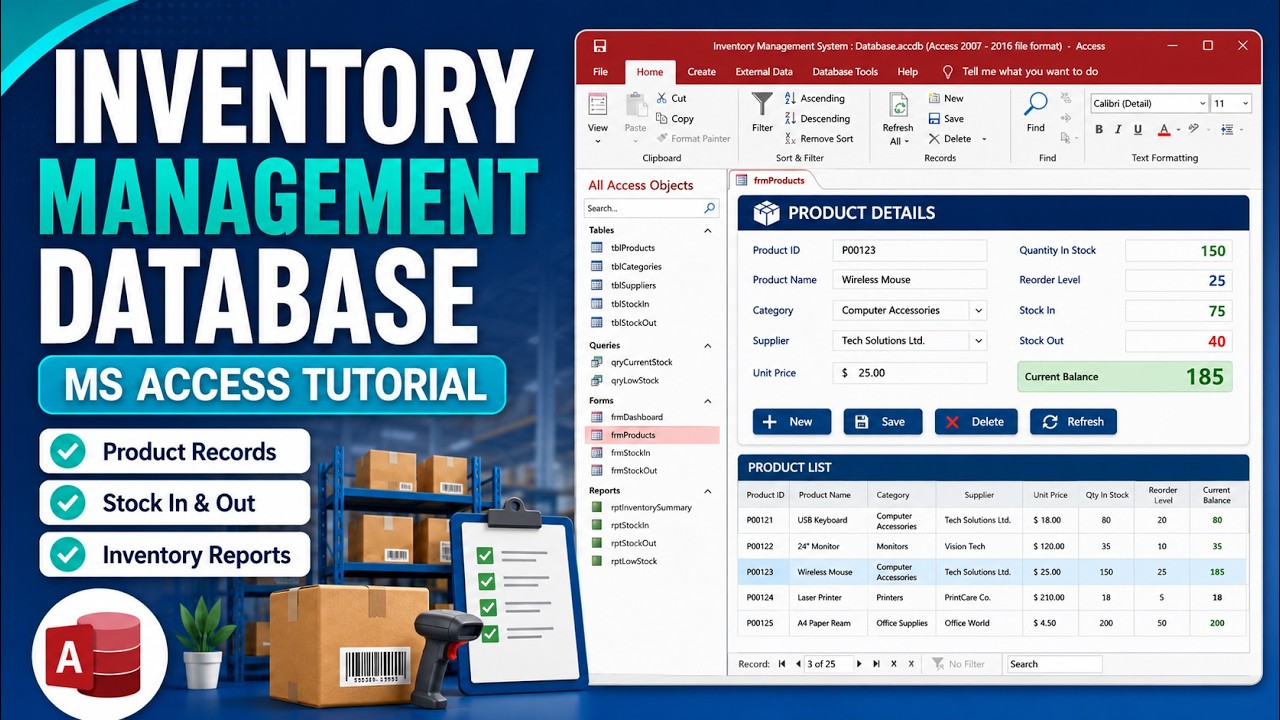This screenshot has height=720, width=1280.
Task: Collapse the Queries group
Action: 708,345
